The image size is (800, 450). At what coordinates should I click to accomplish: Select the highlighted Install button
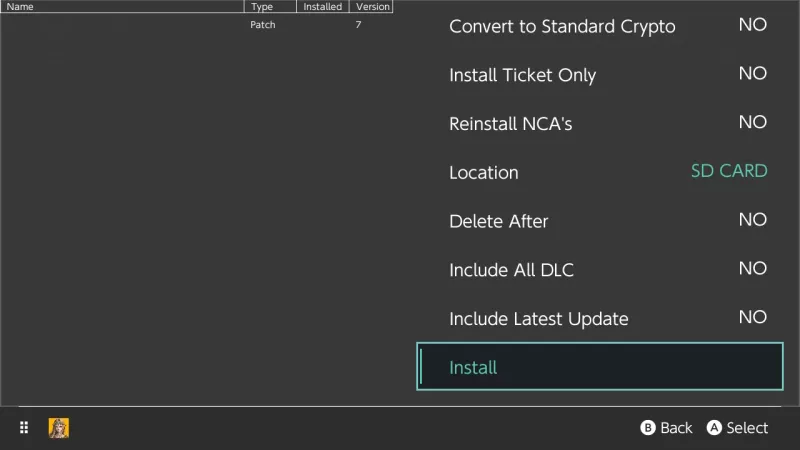point(599,367)
